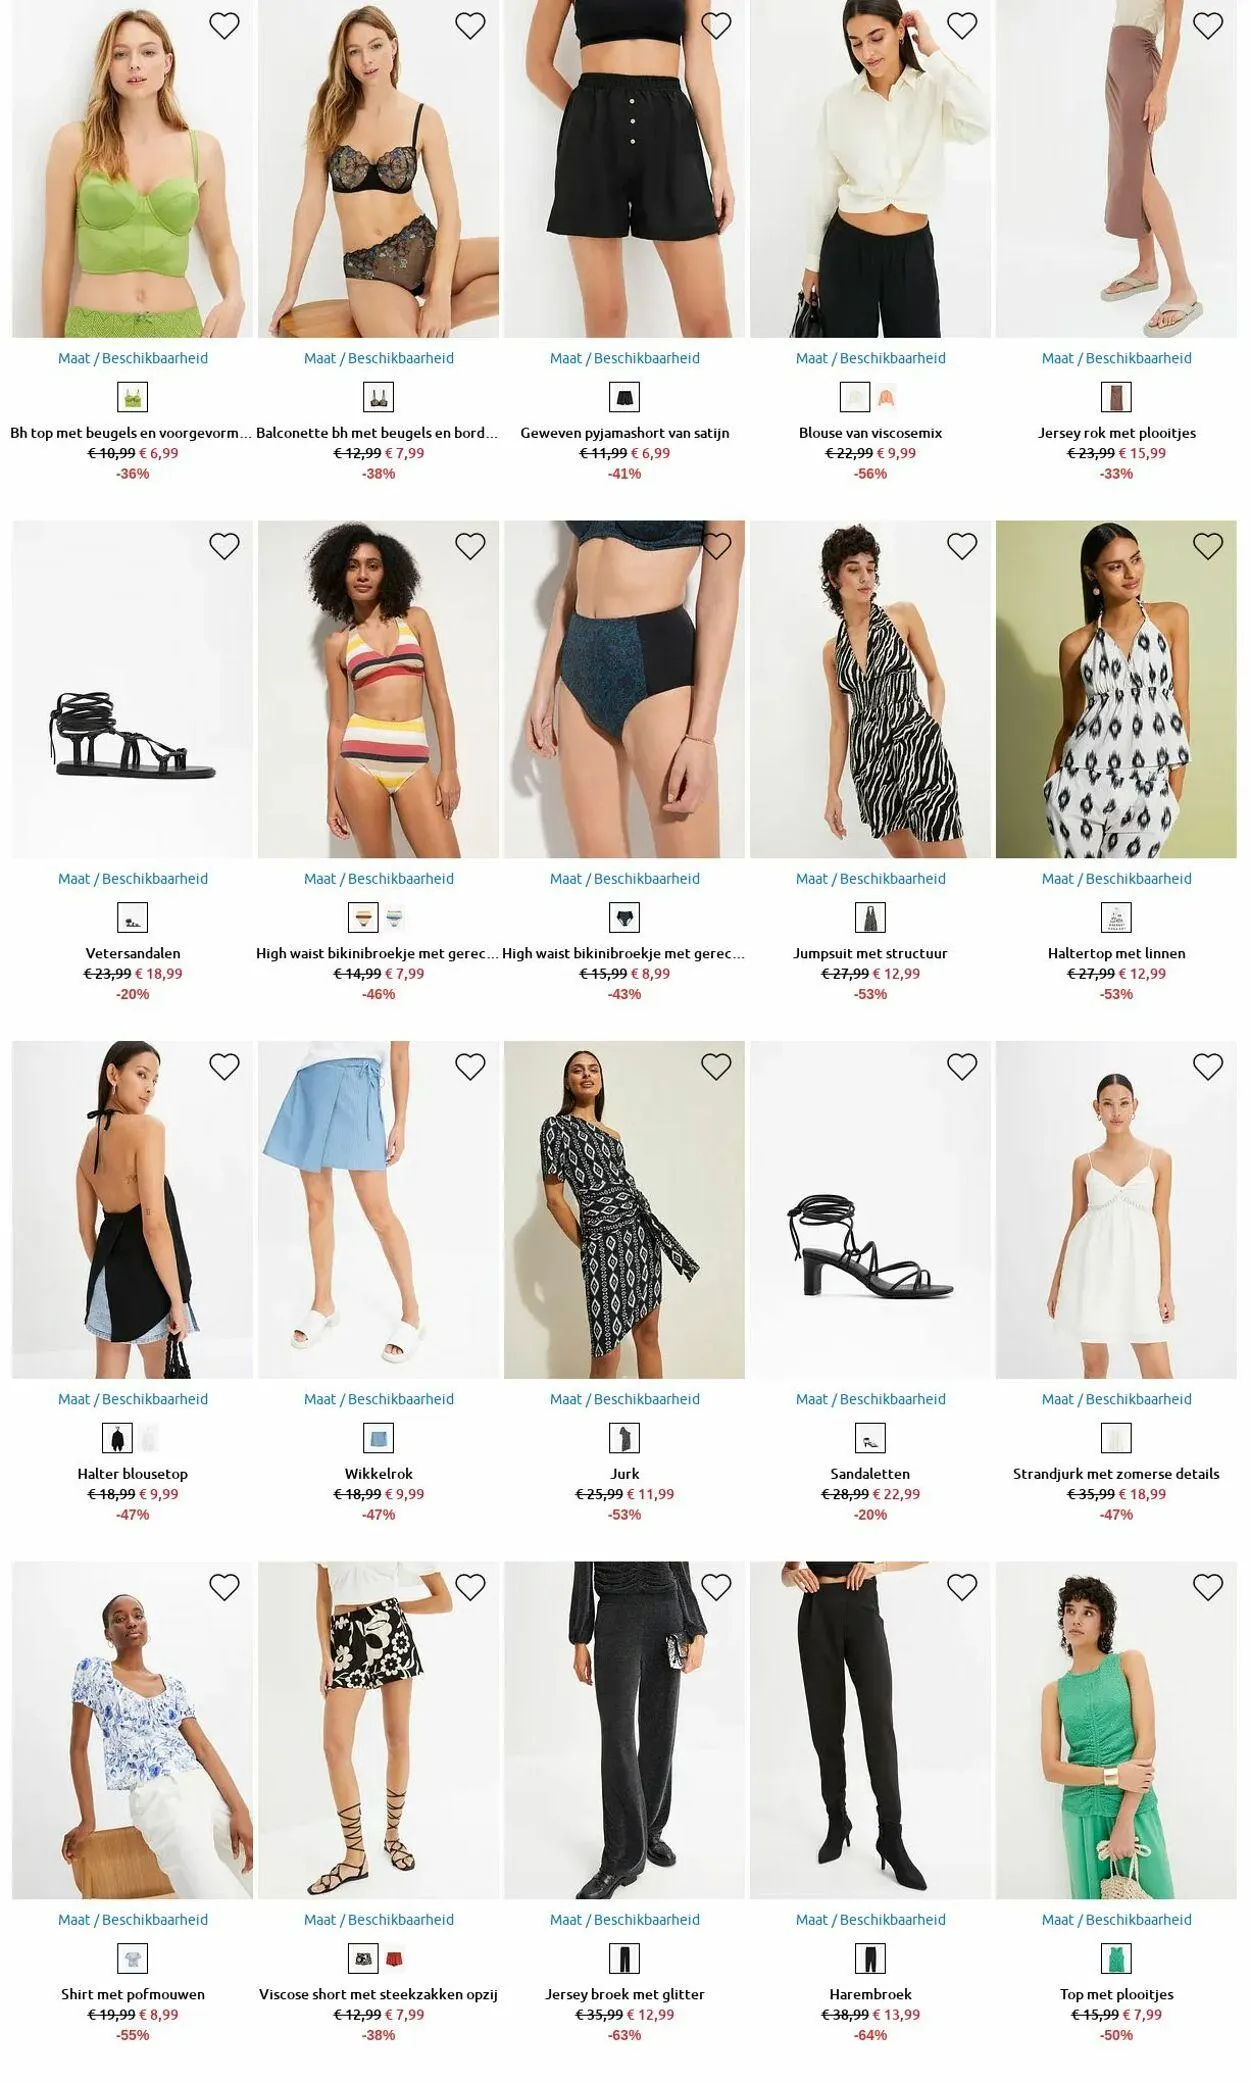
Task: Select the red color swatch for Viscose short
Action: pyautogui.click(x=394, y=1958)
